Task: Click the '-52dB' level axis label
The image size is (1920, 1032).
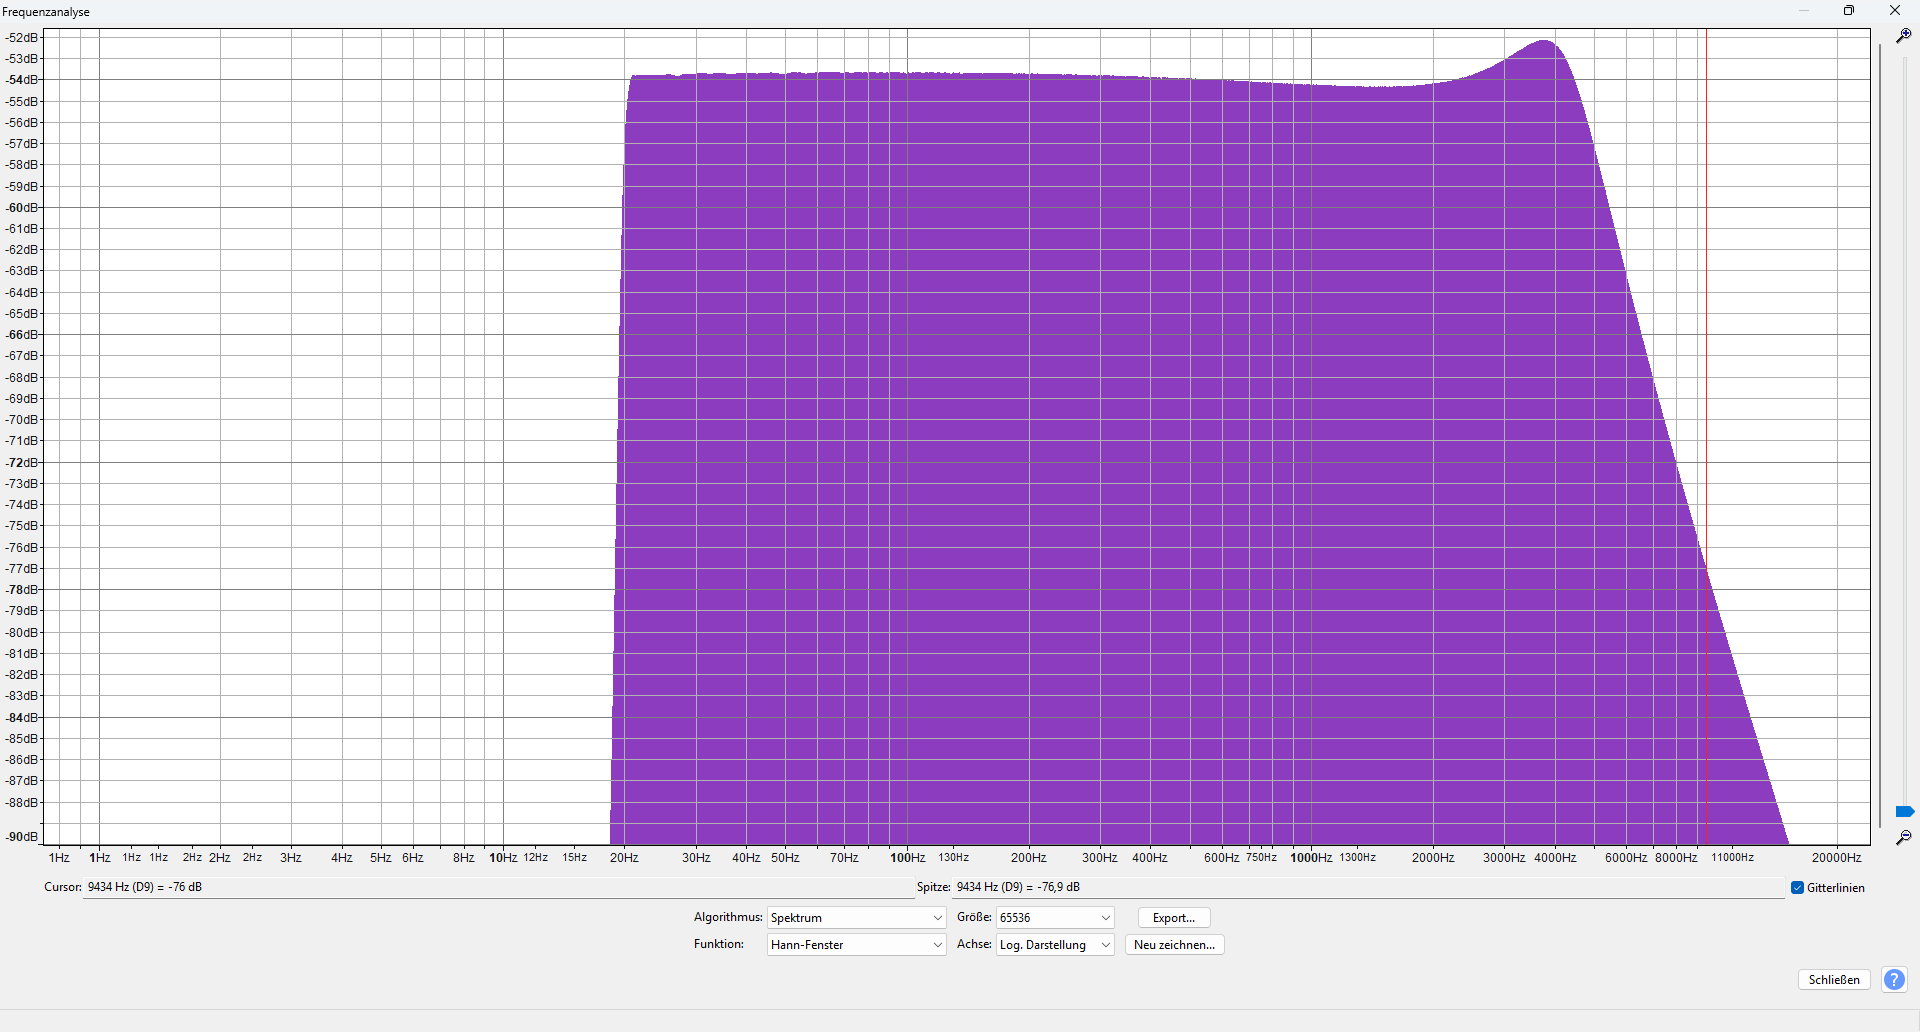Action: [22, 38]
